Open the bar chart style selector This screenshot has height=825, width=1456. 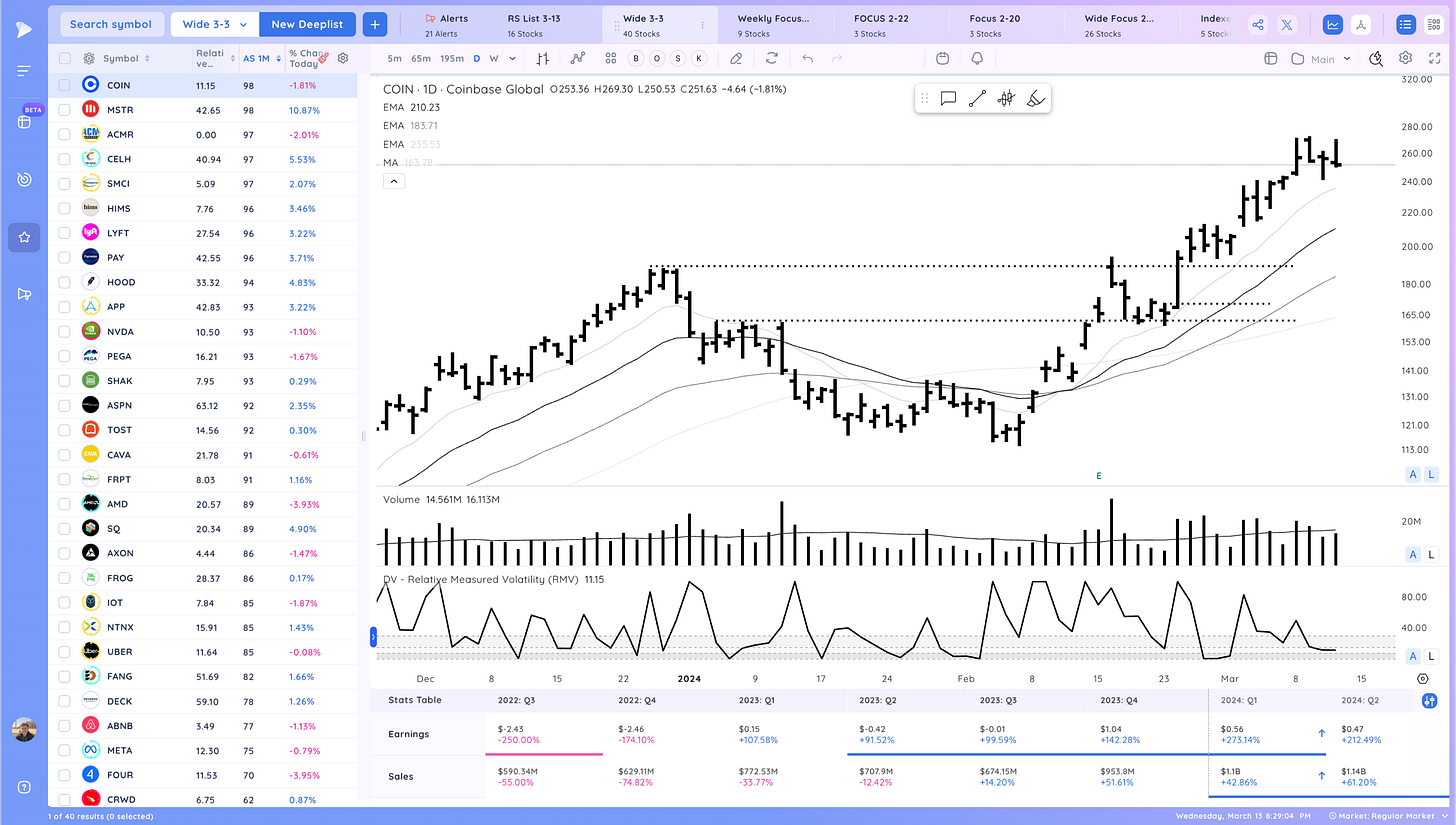[x=543, y=58]
